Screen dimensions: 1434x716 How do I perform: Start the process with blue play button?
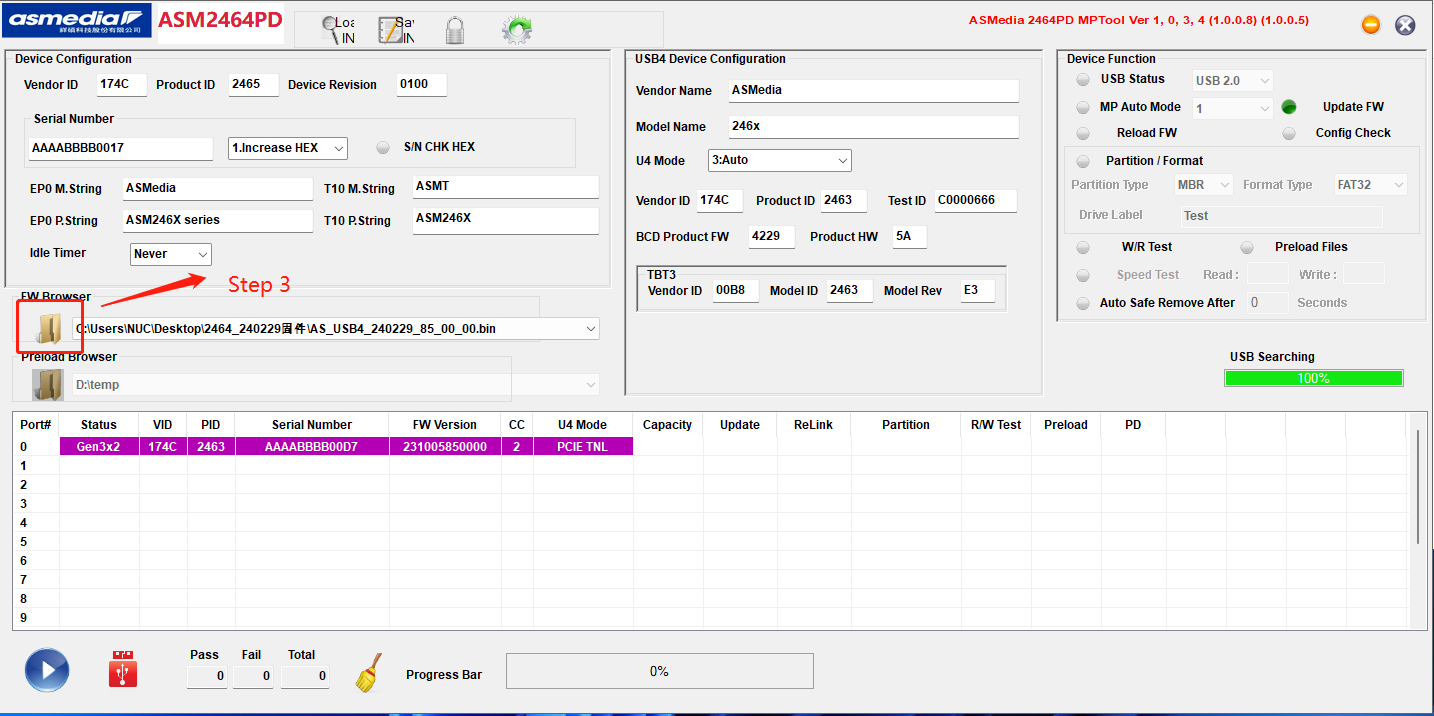[47, 671]
